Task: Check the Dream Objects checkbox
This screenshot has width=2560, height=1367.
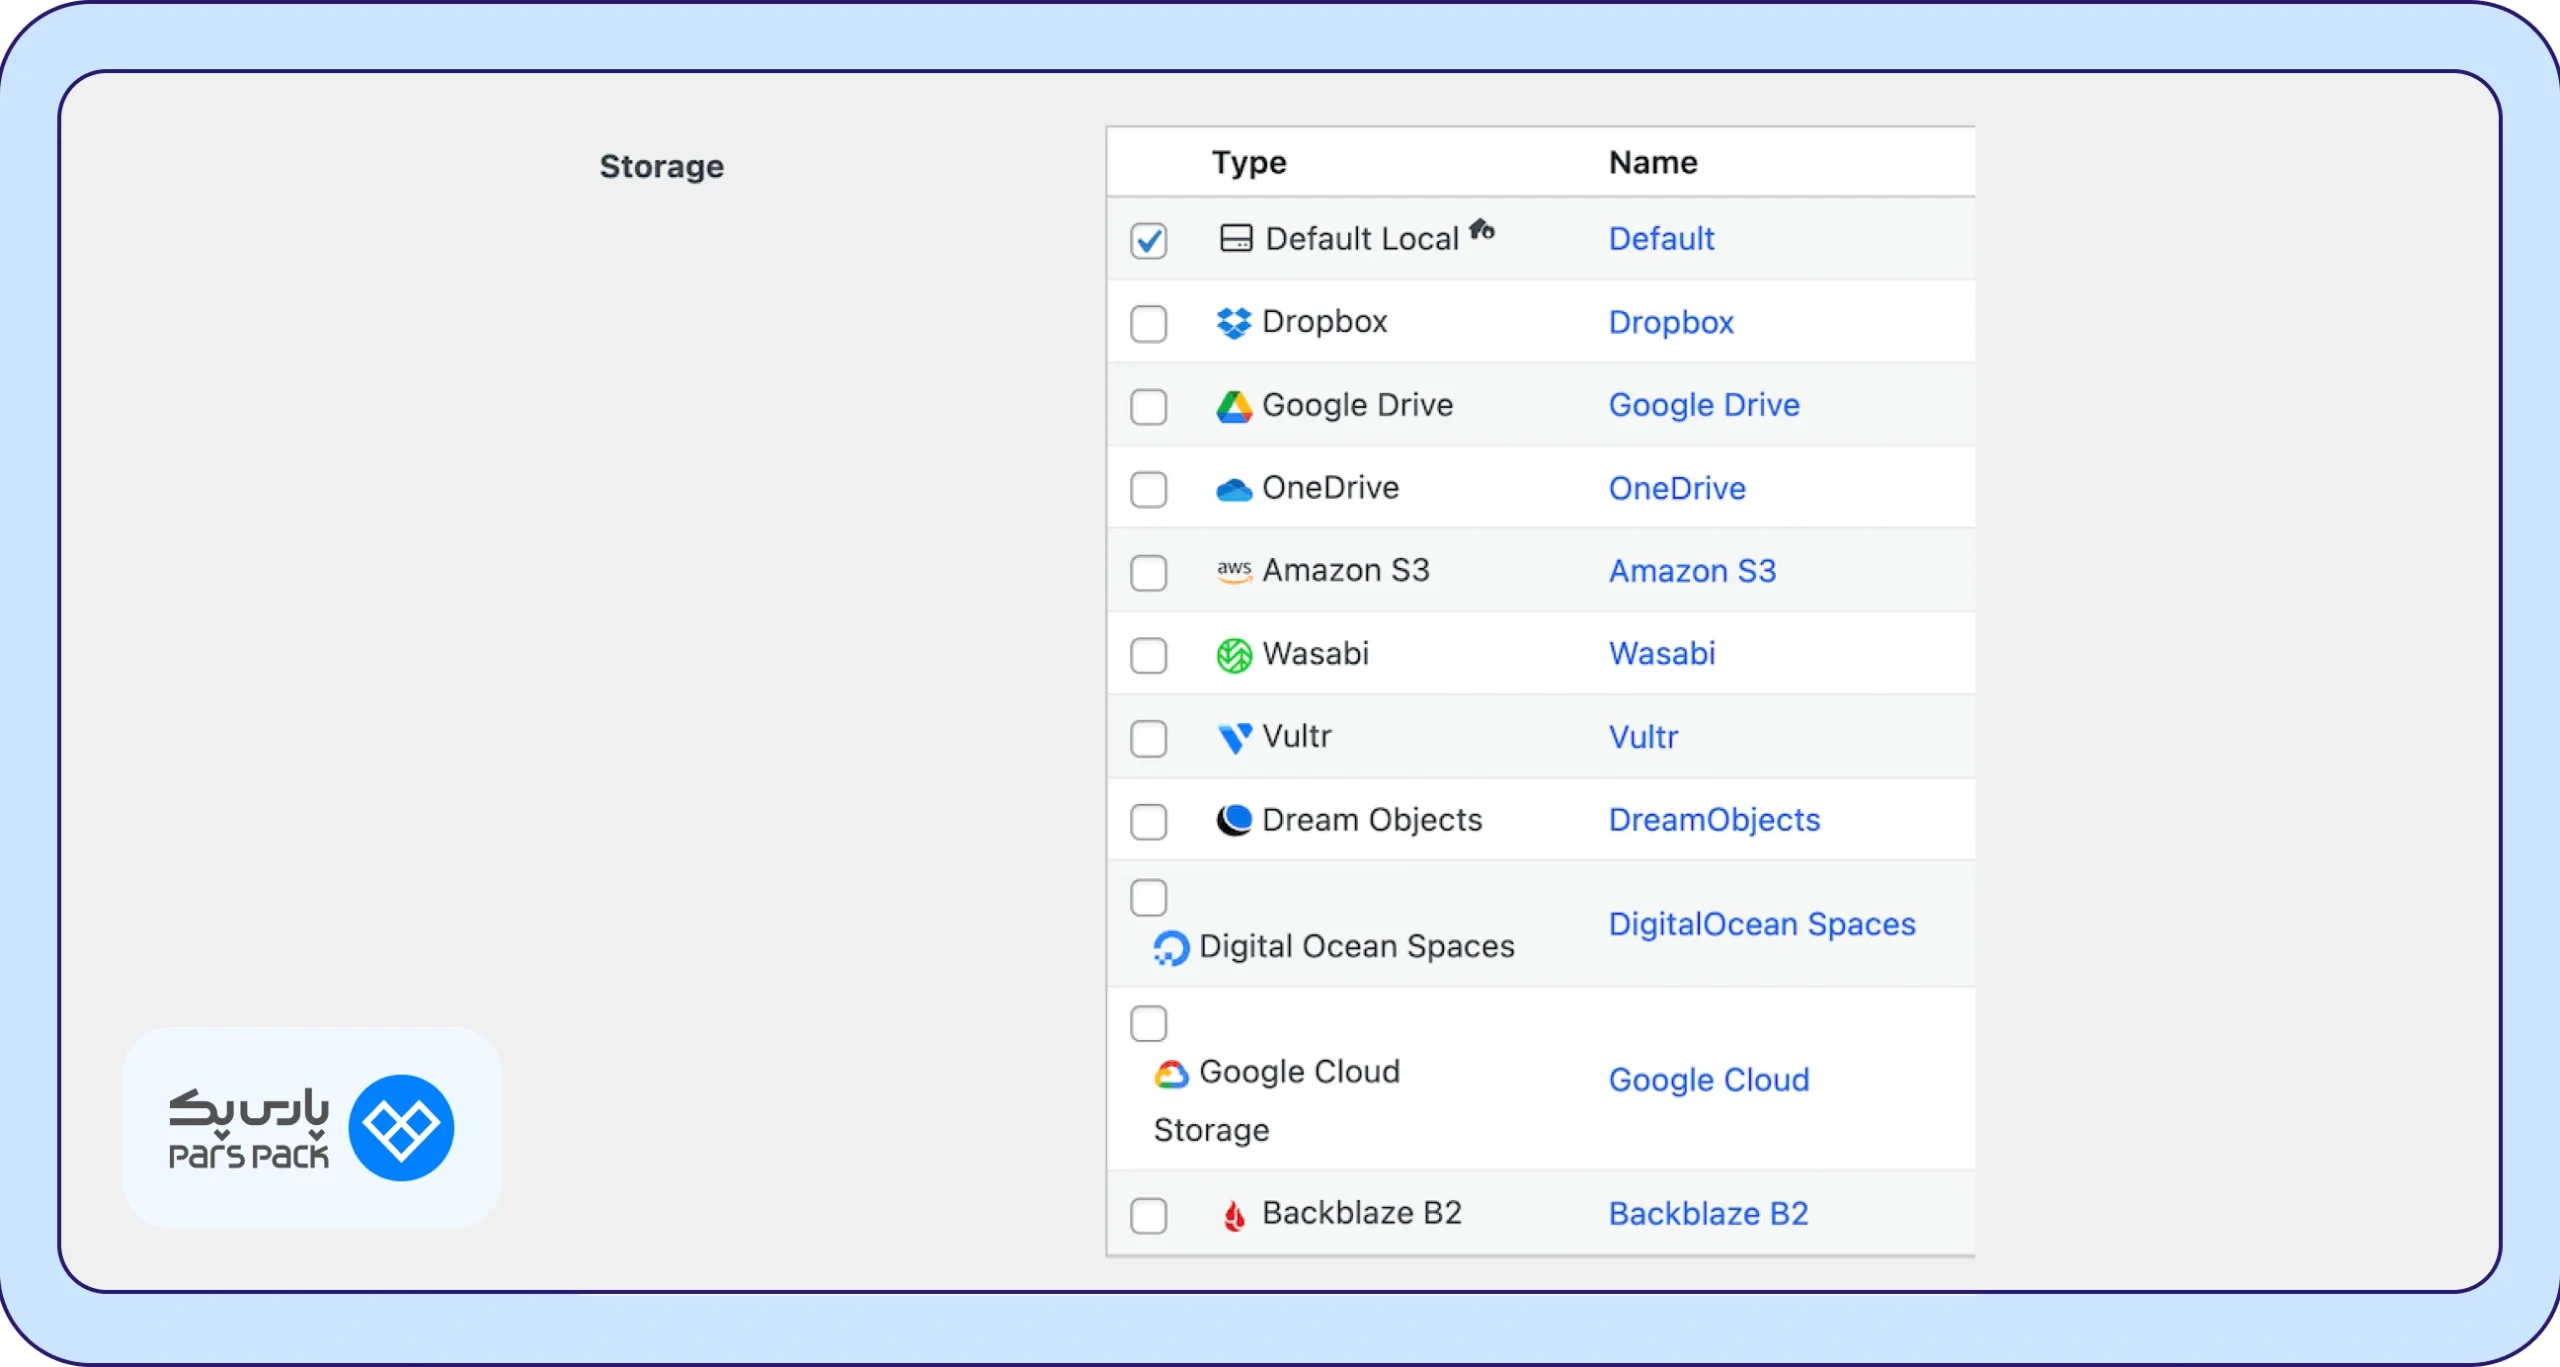Action: tap(1149, 822)
